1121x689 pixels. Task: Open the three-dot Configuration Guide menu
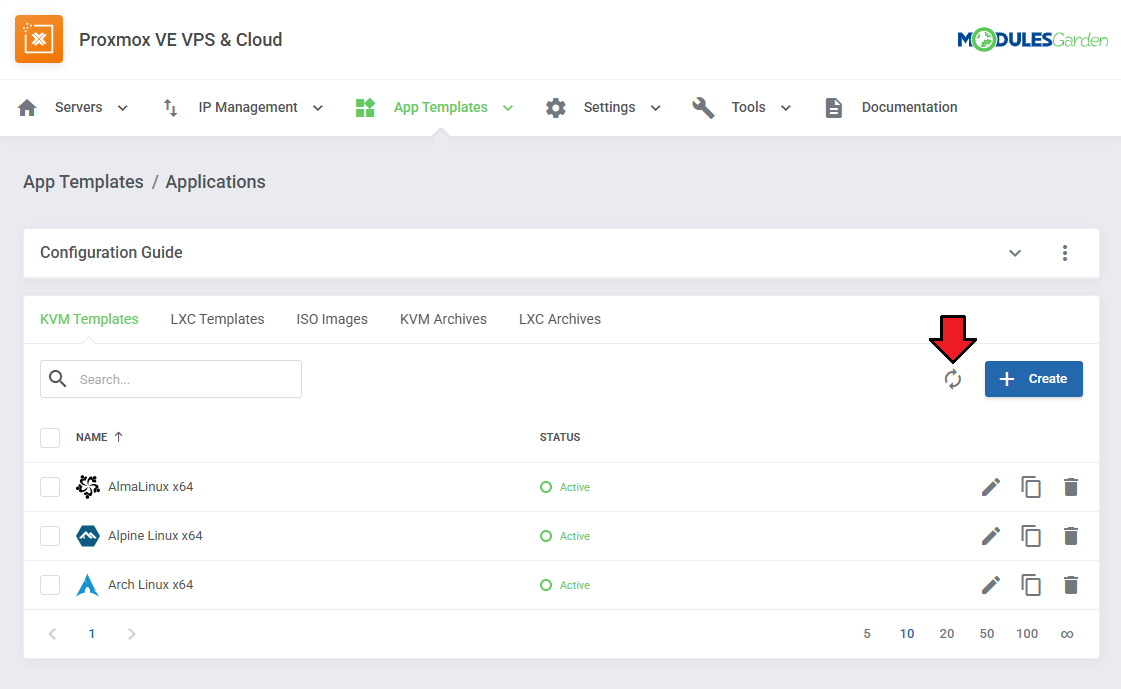click(x=1064, y=253)
